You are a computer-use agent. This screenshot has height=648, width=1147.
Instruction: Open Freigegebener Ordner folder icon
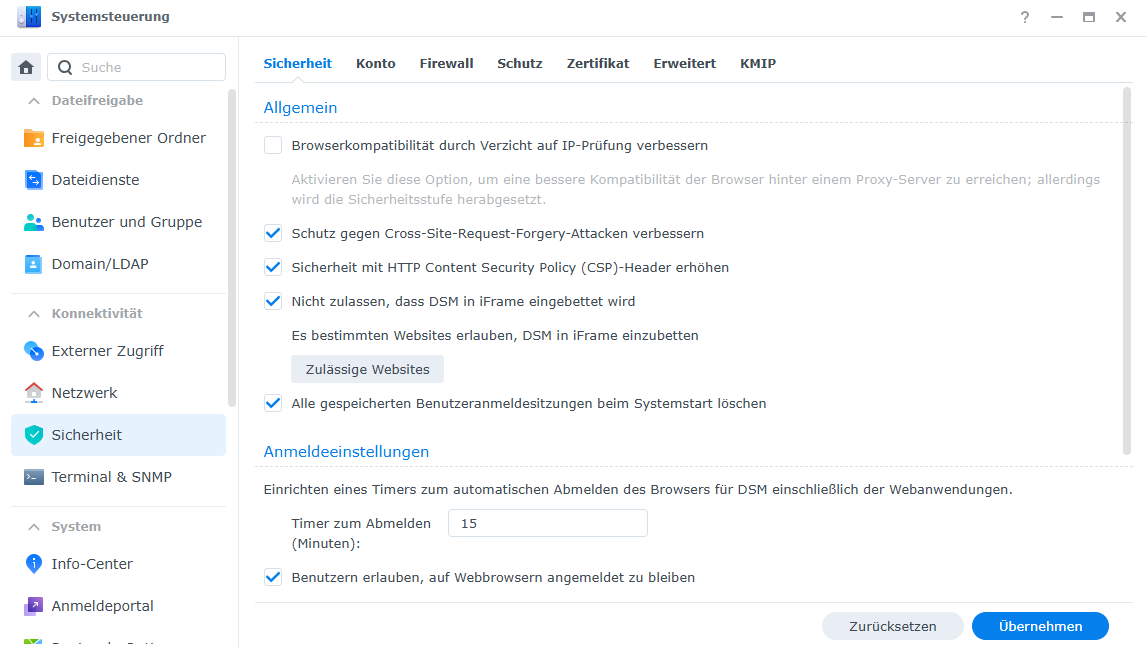[x=34, y=138]
